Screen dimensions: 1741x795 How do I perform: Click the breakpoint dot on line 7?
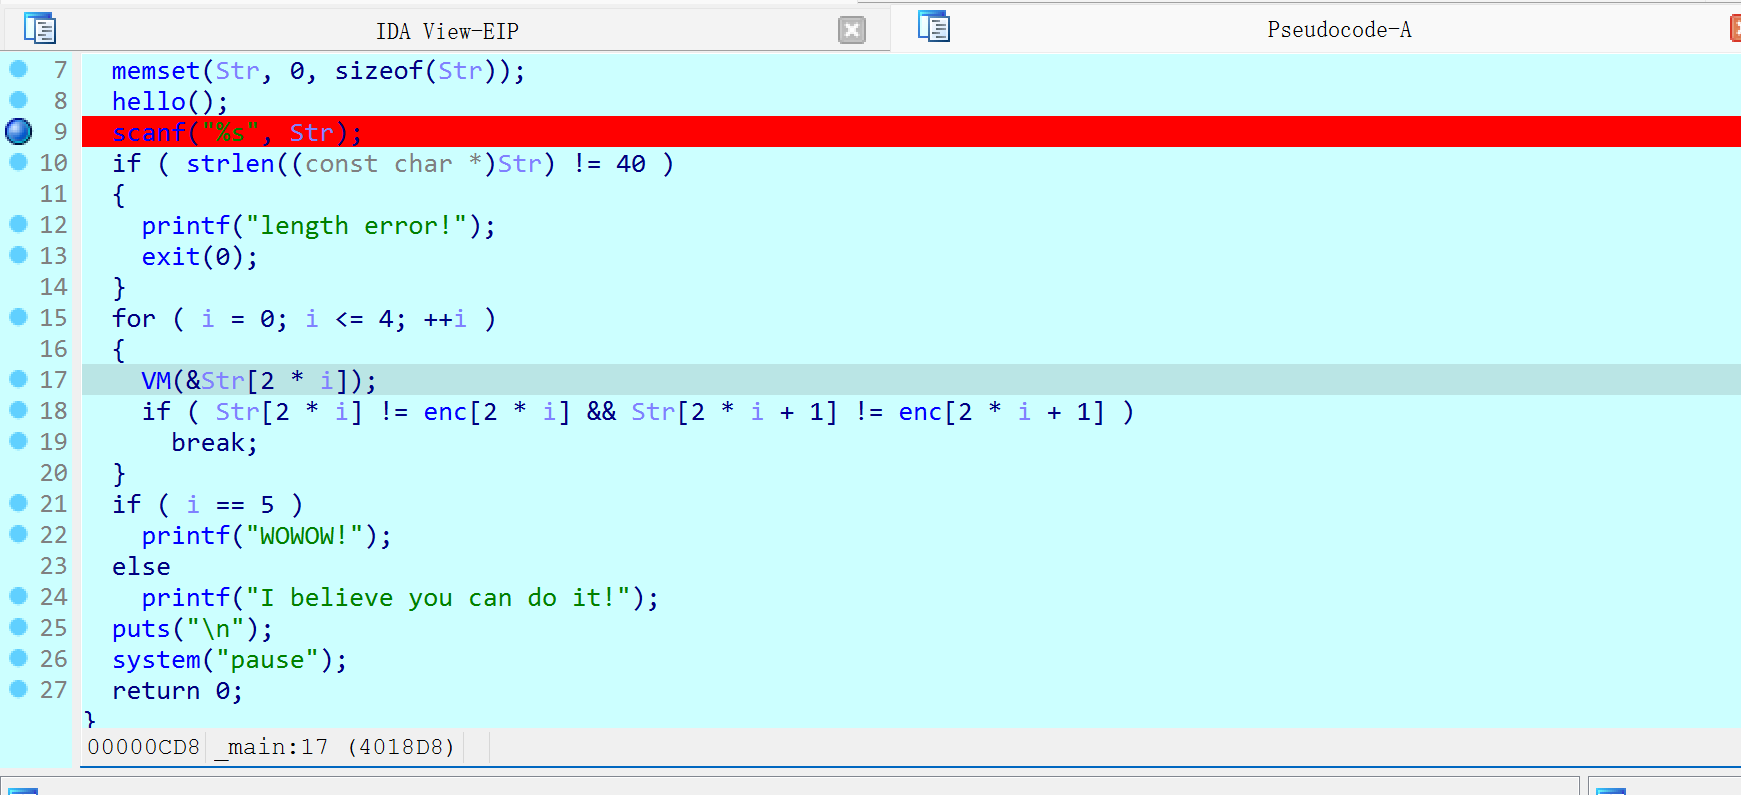click(x=18, y=69)
